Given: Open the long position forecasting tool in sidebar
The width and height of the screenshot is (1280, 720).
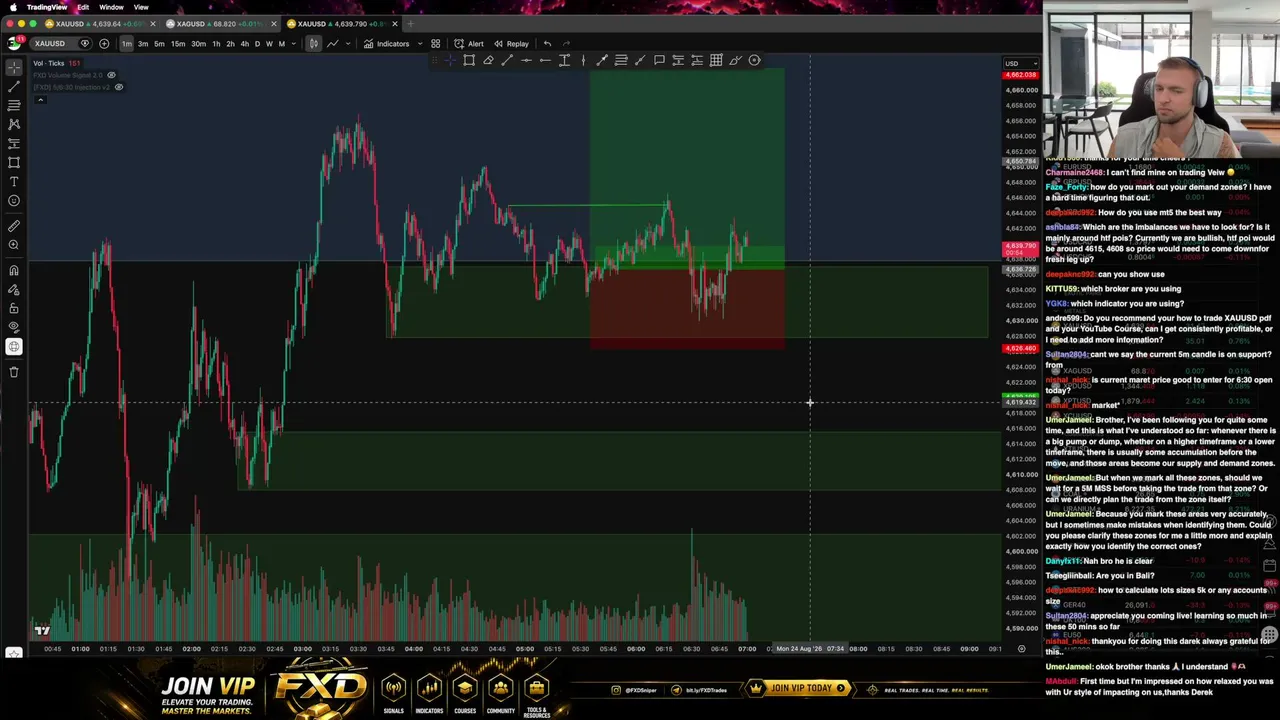Looking at the screenshot, I should point(14,143).
